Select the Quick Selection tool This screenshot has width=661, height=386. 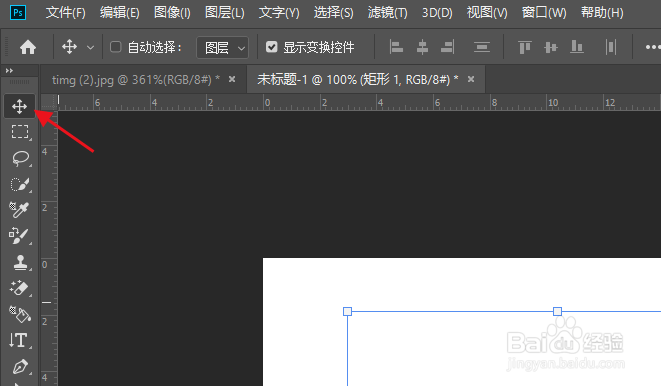pyautogui.click(x=20, y=184)
